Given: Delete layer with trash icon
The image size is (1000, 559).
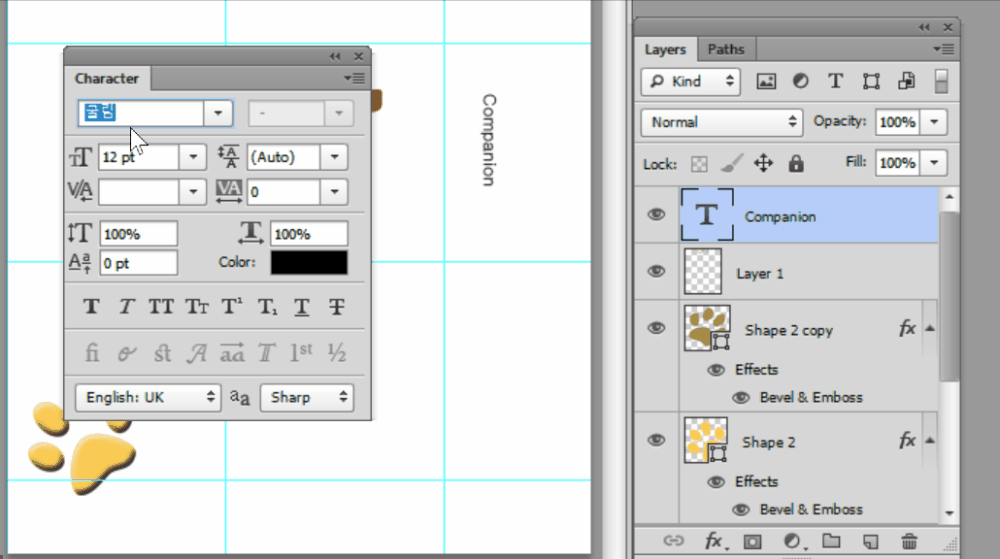Looking at the screenshot, I should [x=909, y=542].
